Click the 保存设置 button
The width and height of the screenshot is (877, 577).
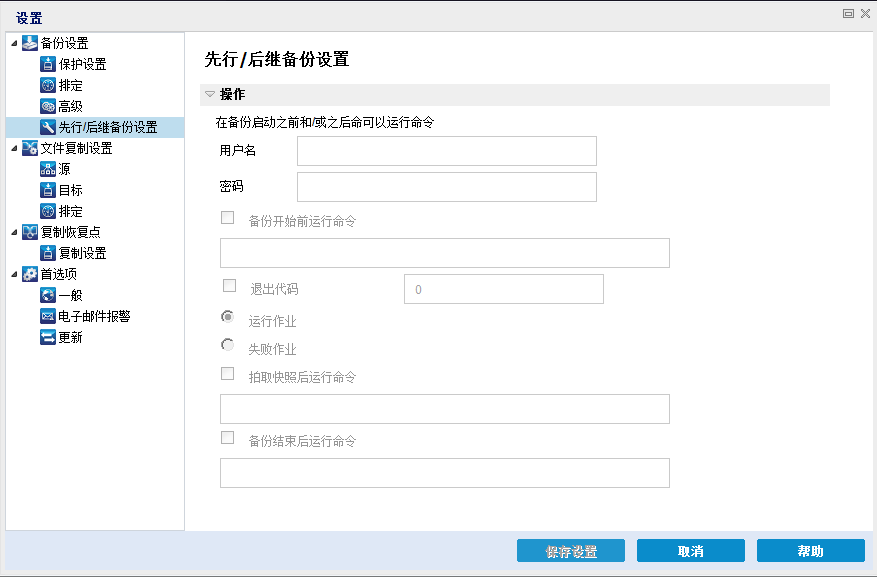[x=570, y=550]
